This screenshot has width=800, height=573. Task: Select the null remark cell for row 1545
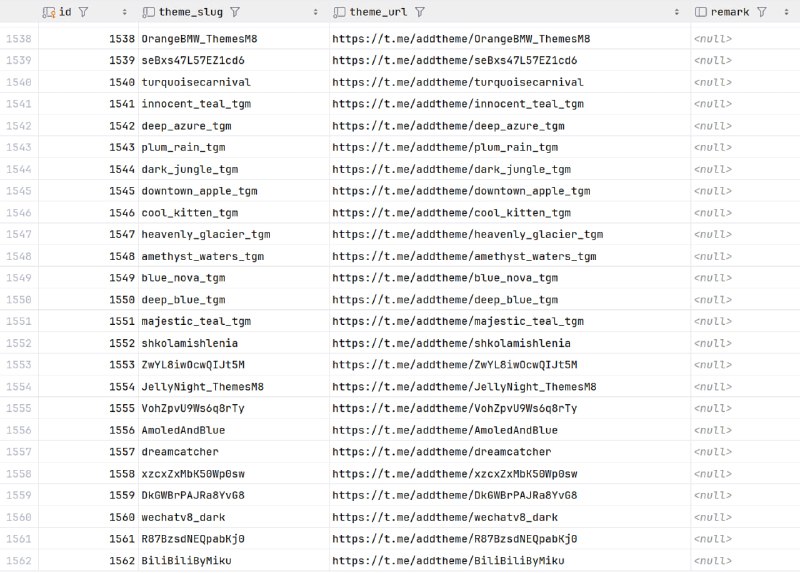712,191
